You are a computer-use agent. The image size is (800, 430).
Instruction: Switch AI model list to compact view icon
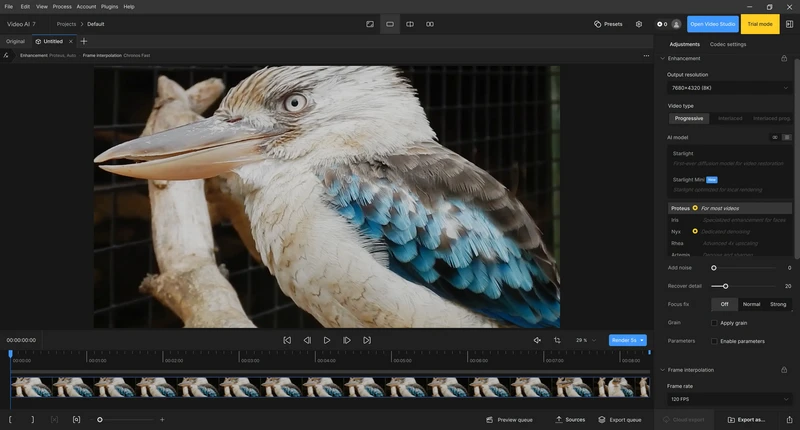point(774,137)
